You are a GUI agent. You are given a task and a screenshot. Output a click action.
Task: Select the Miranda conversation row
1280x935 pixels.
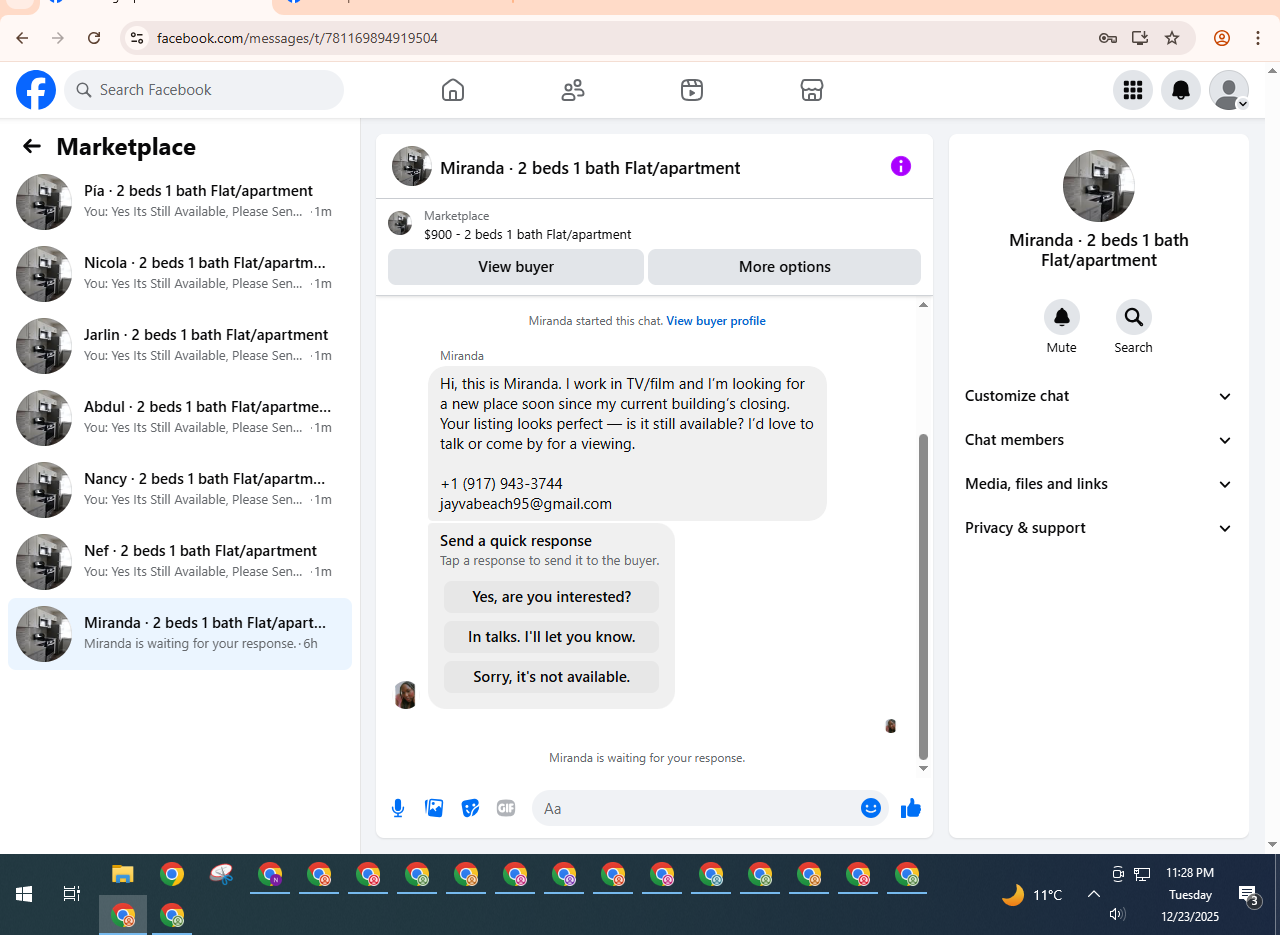pos(180,634)
